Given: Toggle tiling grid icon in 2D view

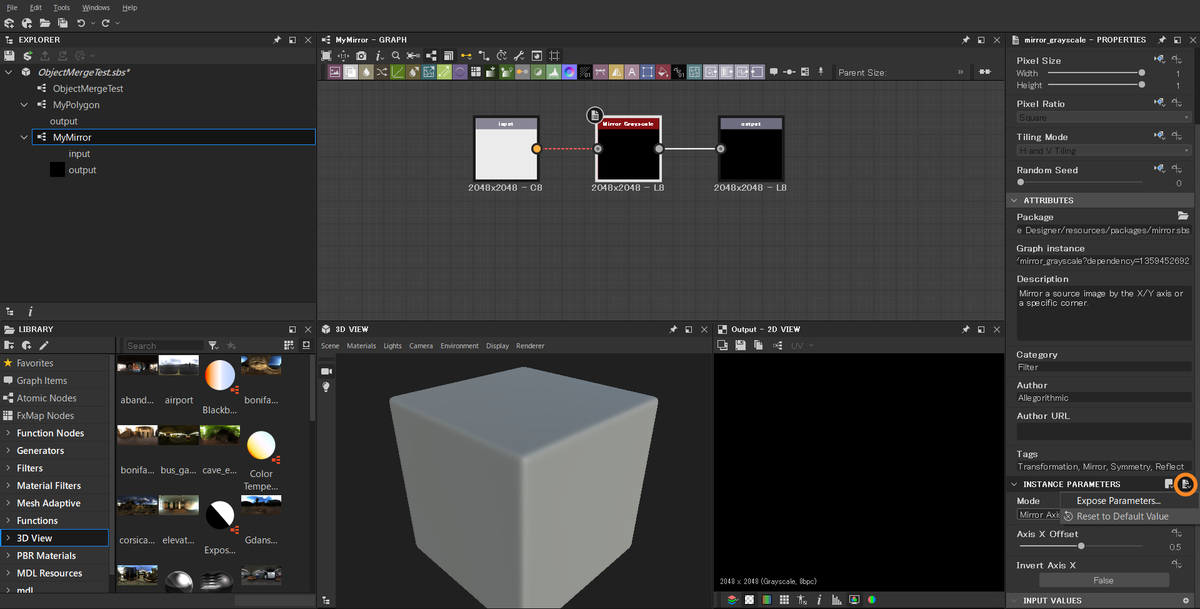Looking at the screenshot, I should [x=784, y=600].
